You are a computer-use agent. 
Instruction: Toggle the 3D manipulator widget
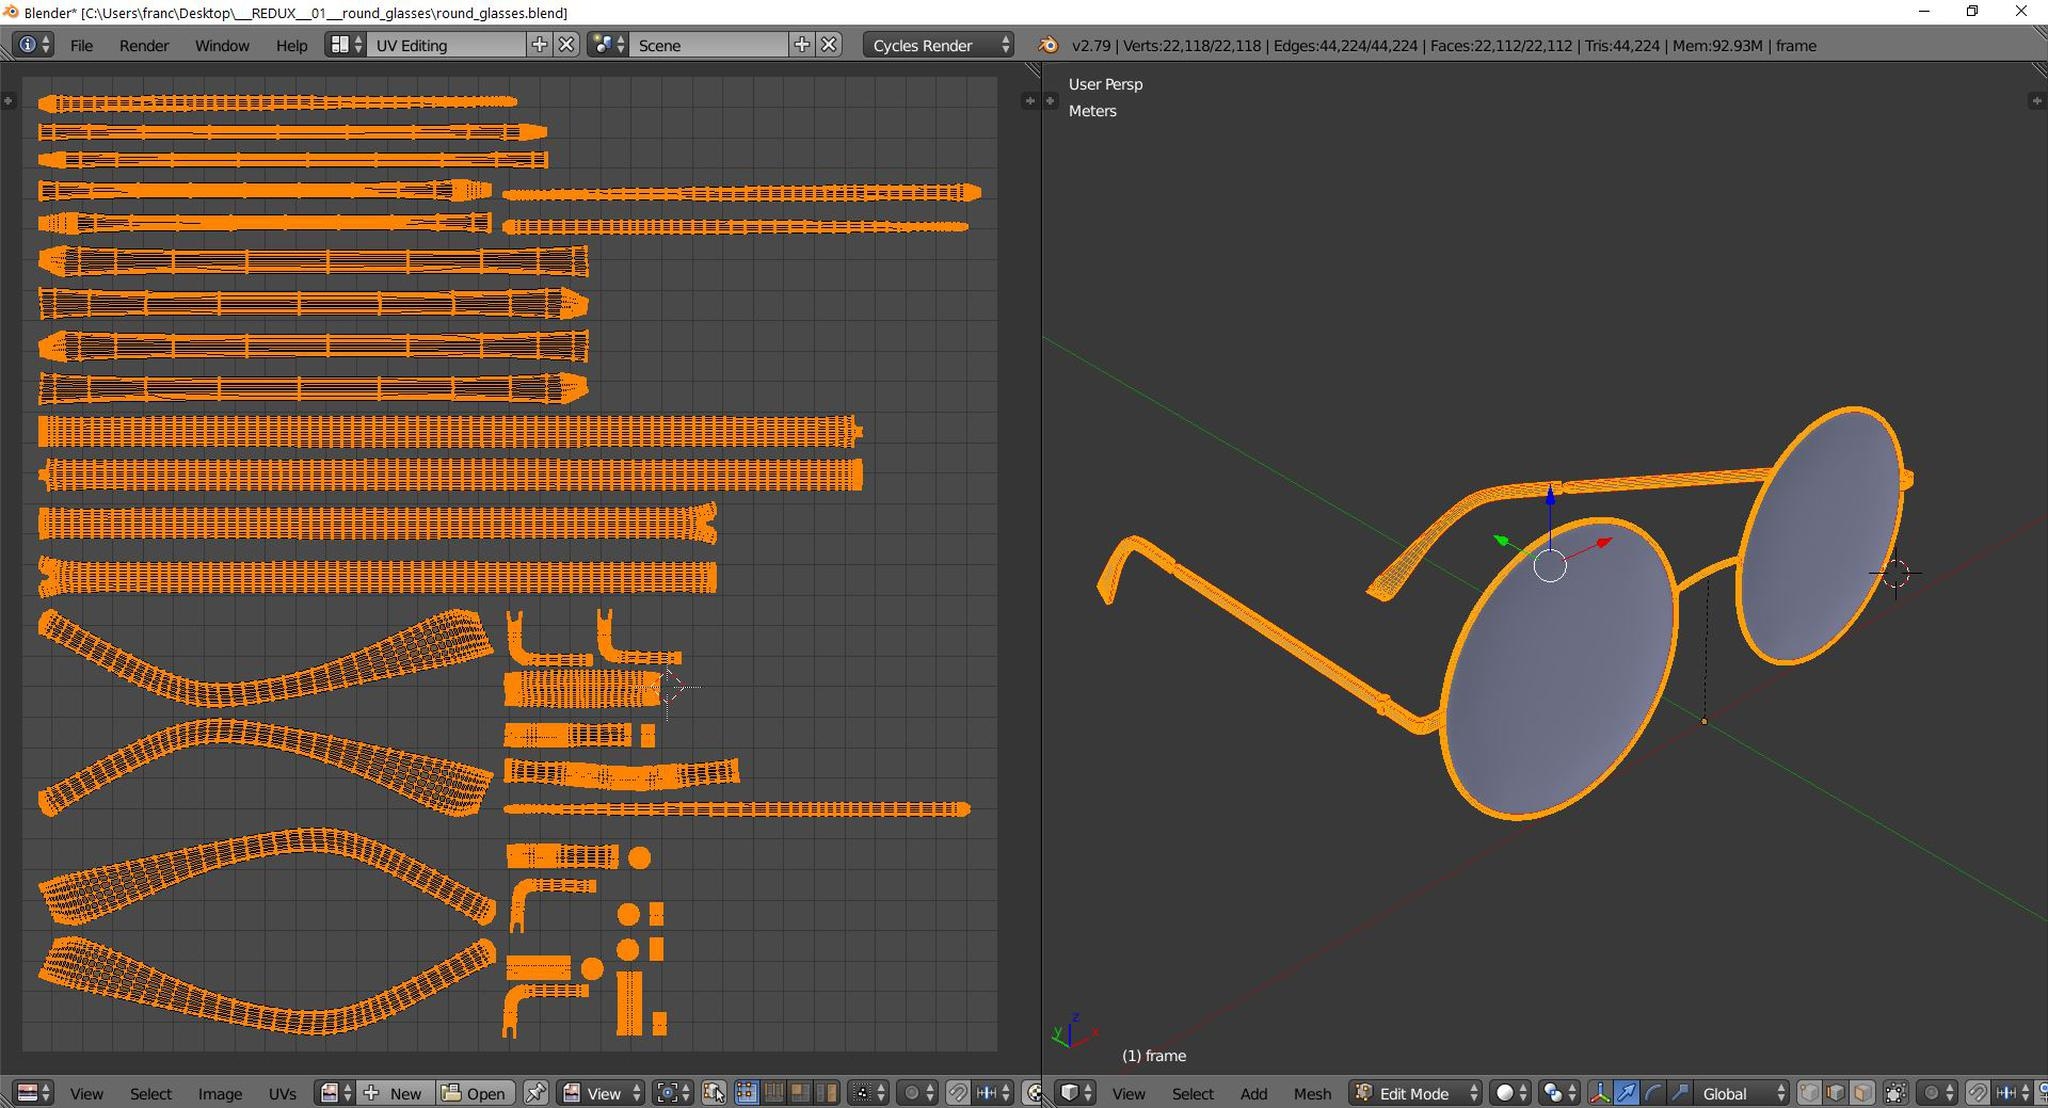1599,1093
